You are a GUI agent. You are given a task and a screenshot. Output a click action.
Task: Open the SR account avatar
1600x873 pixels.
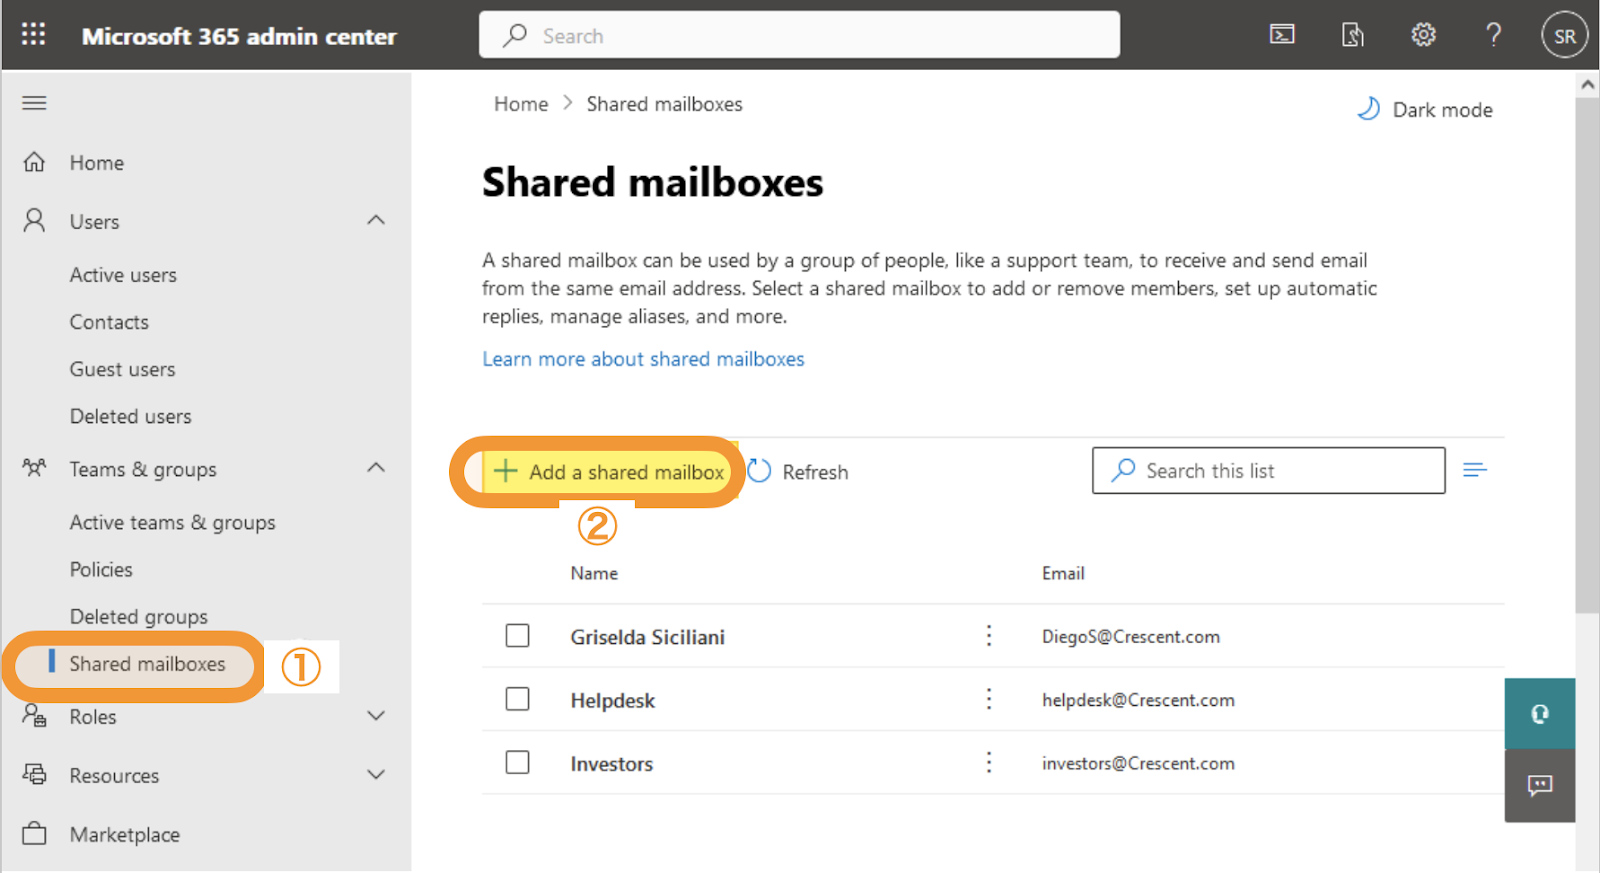1565,36
